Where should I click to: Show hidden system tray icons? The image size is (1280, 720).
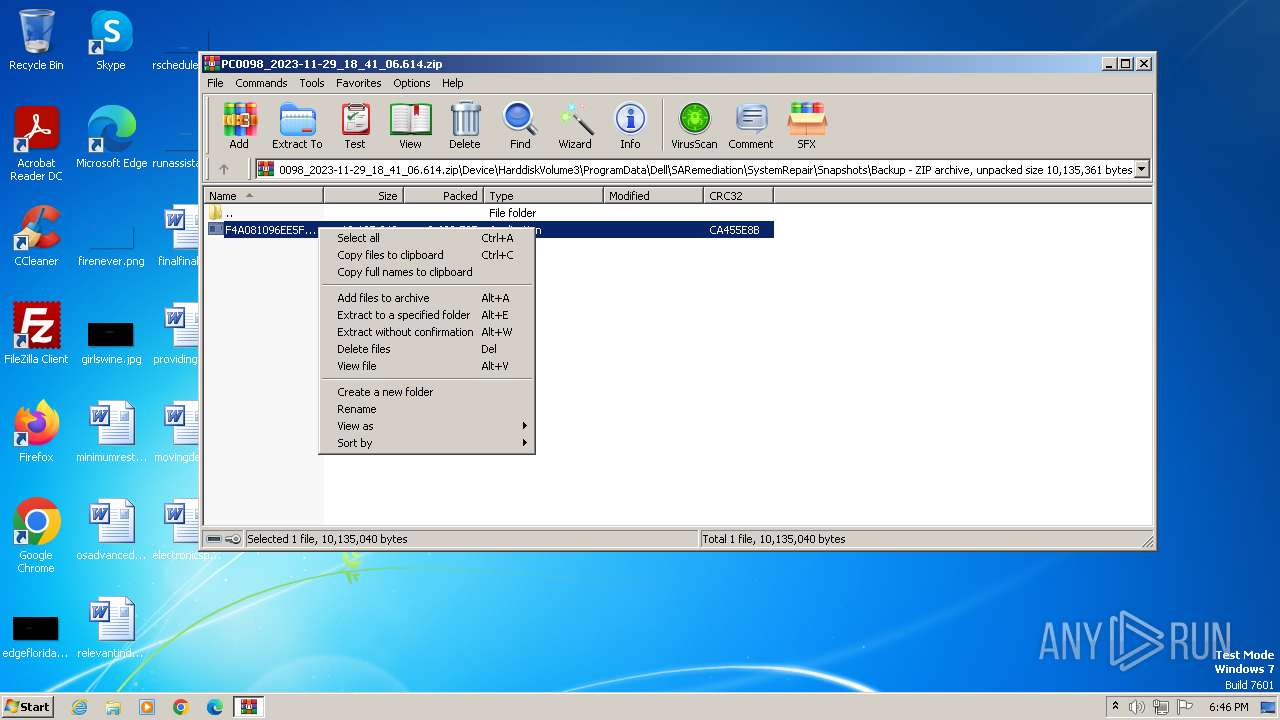click(1115, 706)
